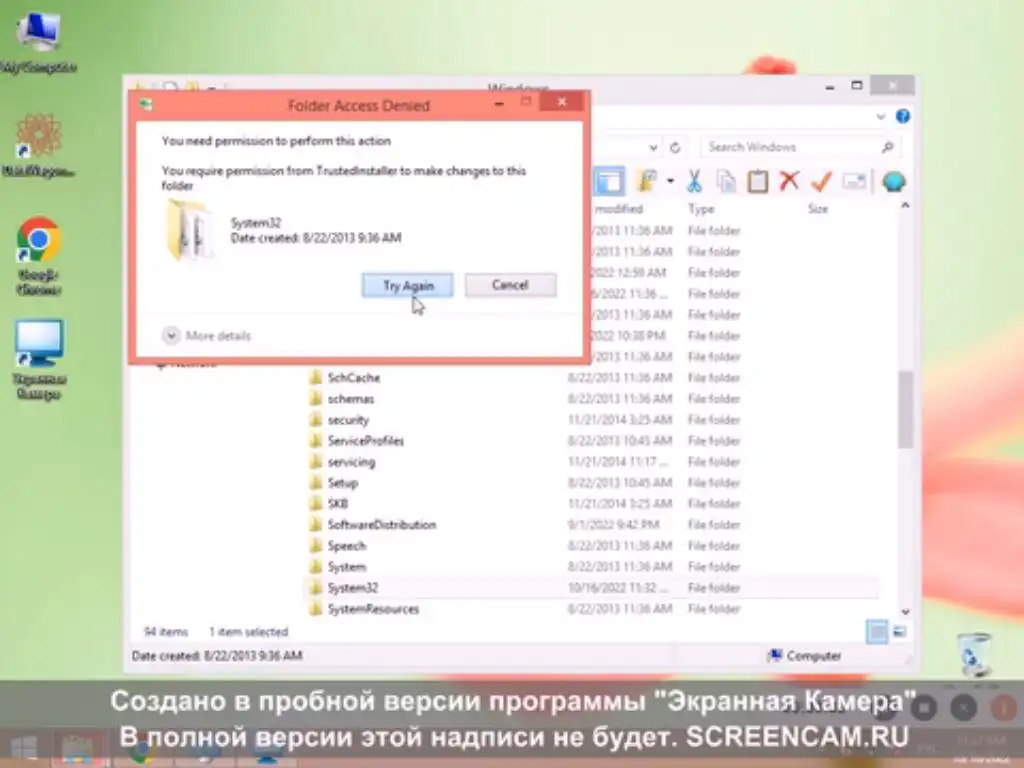Image resolution: width=1024 pixels, height=768 pixels.
Task: Select the Google Chrome desktop shortcut
Action: tap(39, 256)
